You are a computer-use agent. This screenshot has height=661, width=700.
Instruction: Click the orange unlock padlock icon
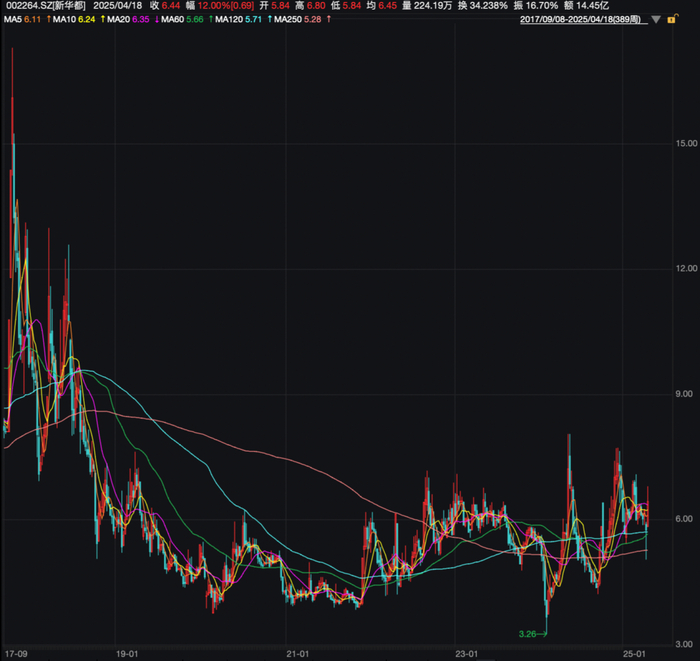[x=672, y=19]
